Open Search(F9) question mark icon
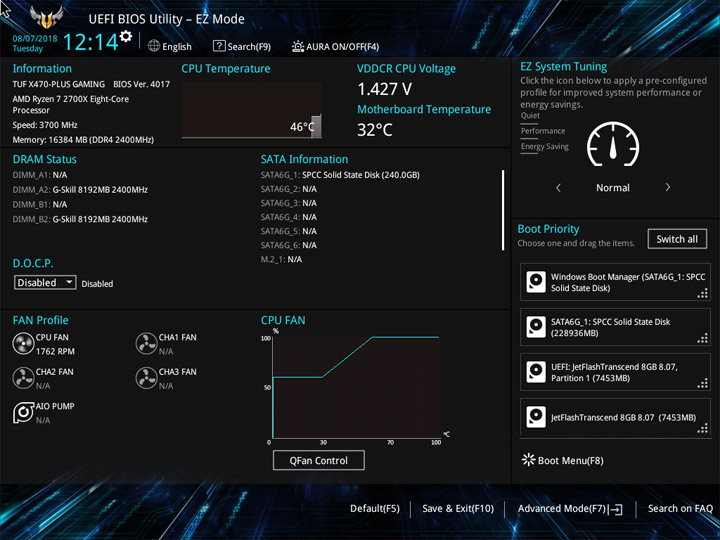The height and width of the screenshot is (540, 720). tap(219, 46)
